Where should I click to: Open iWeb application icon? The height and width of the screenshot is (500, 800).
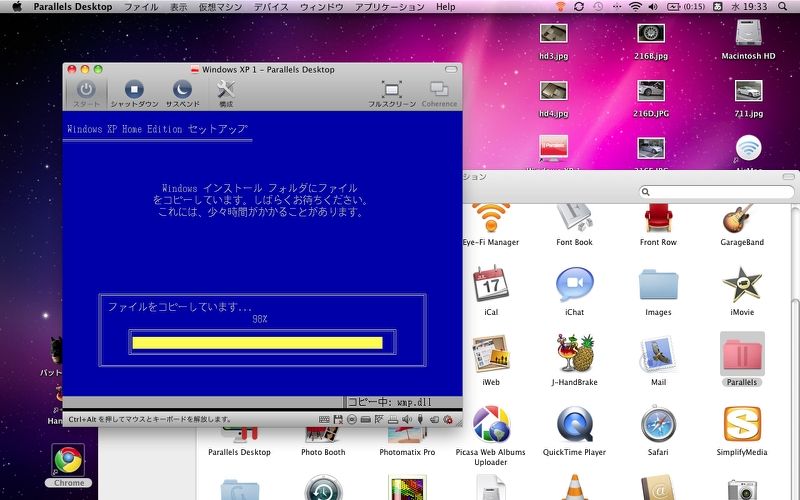pos(491,354)
